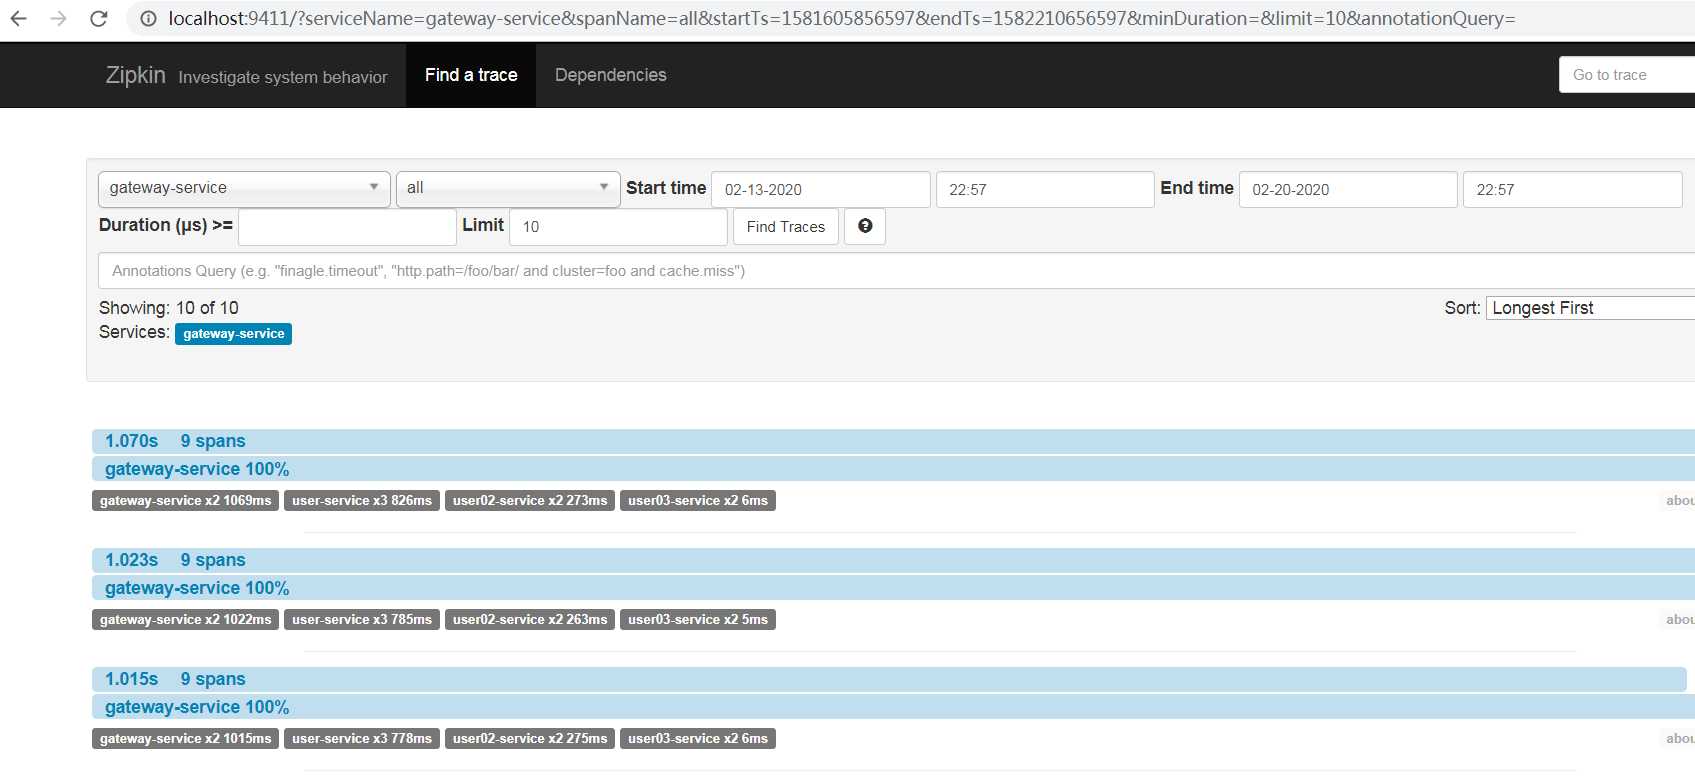Click the user-service x3 785ms label
This screenshot has width=1695, height=781.
pyautogui.click(x=362, y=620)
